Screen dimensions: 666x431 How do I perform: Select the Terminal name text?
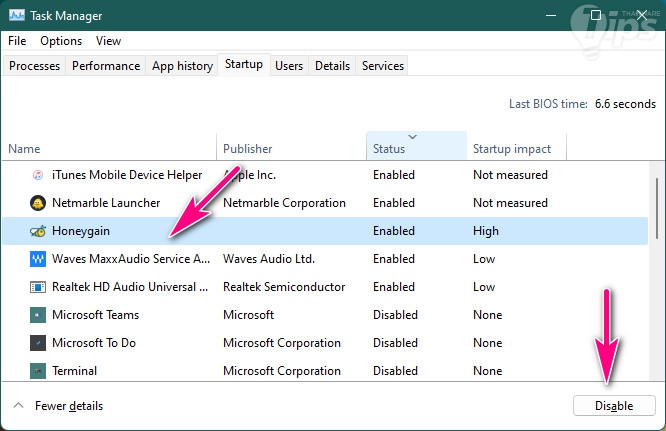(x=74, y=371)
